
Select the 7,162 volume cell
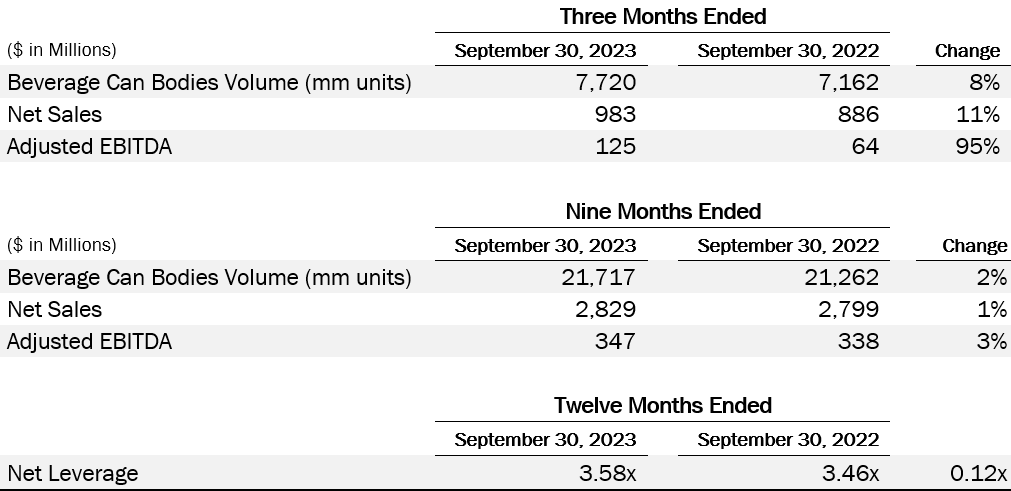pos(844,82)
